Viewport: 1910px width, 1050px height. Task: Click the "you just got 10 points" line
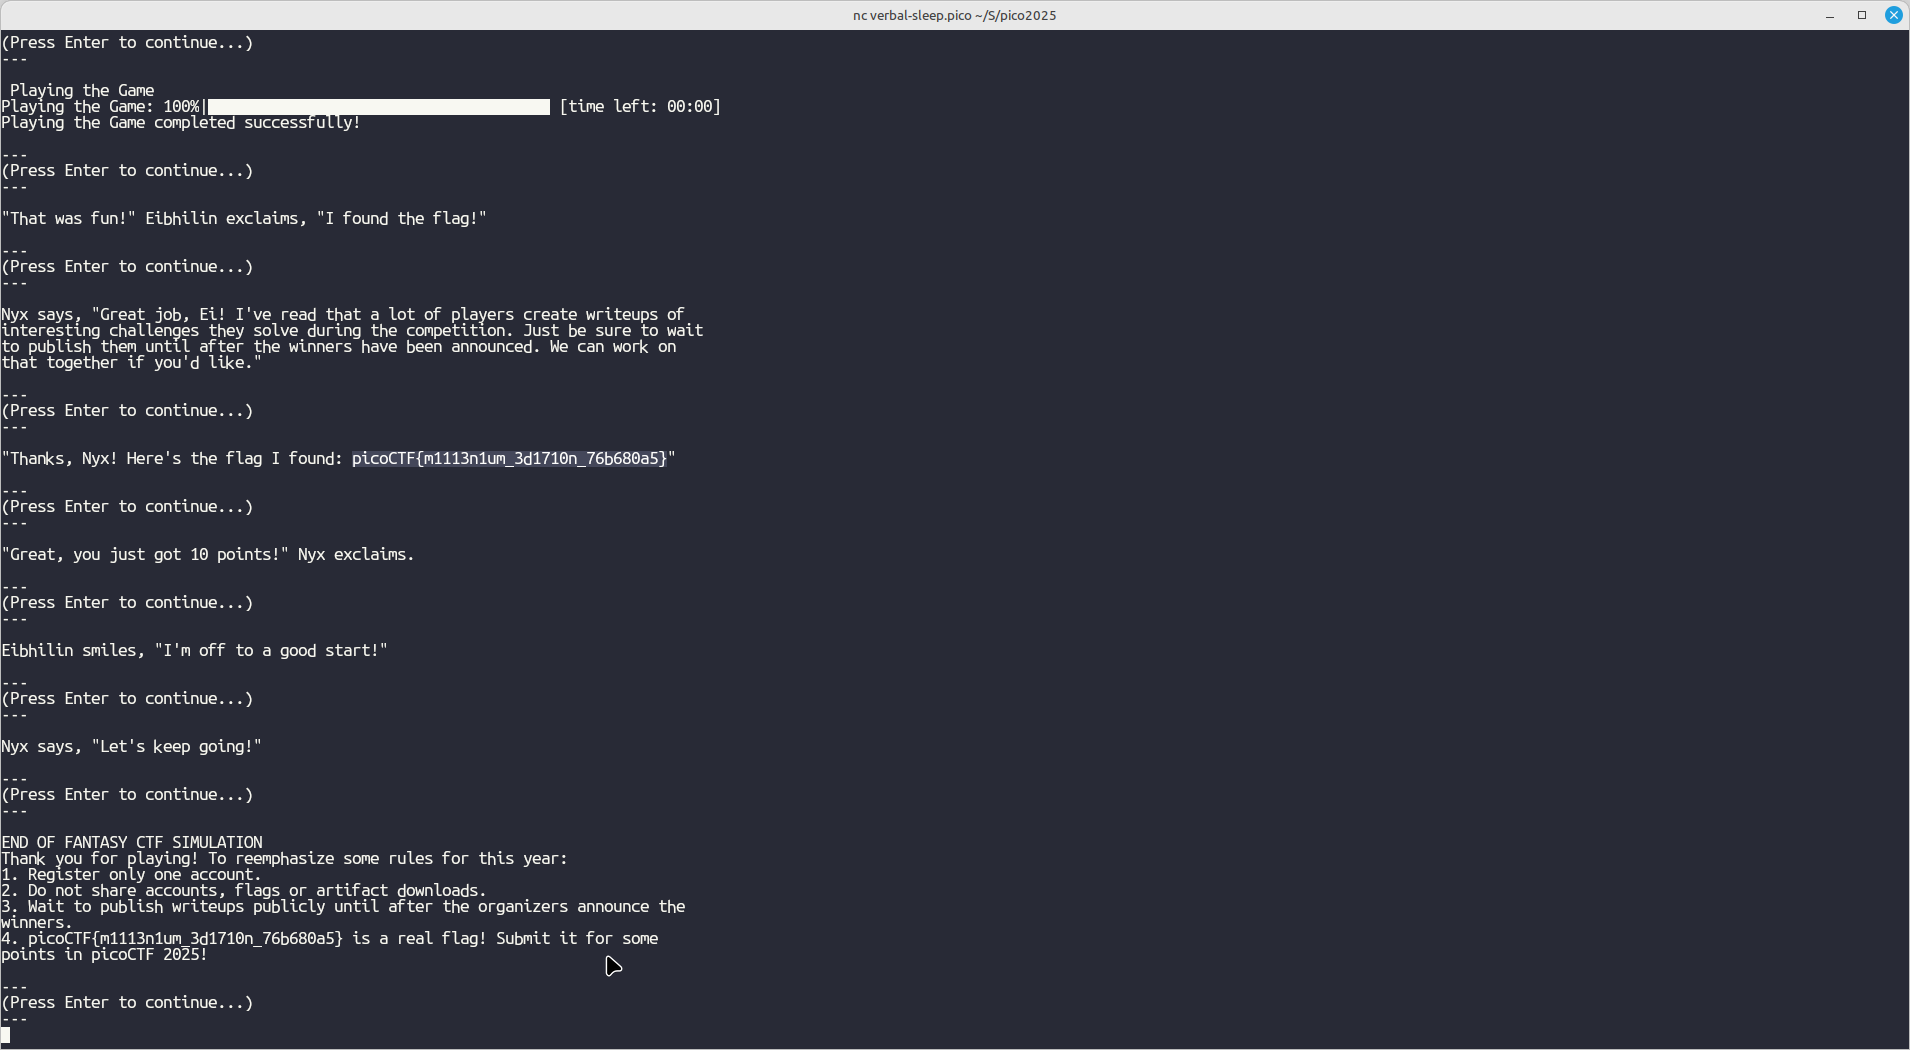tap(208, 555)
